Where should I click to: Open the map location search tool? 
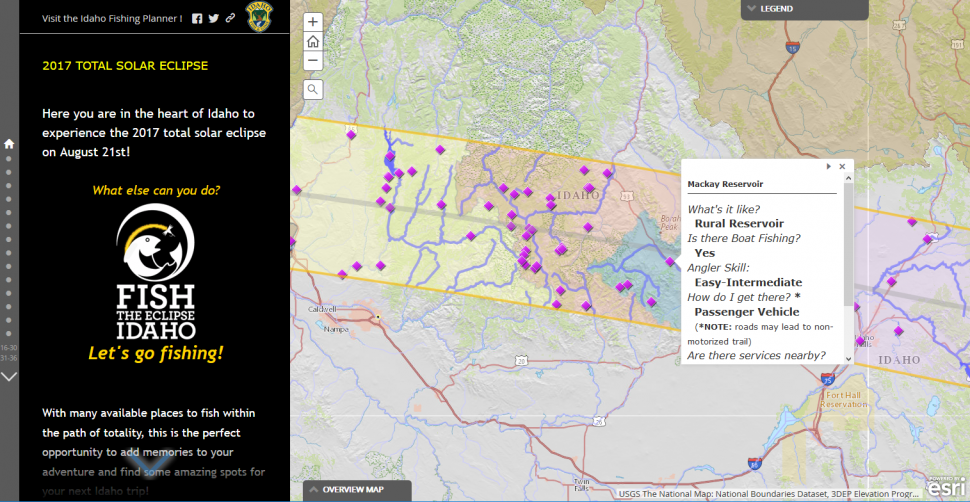click(313, 90)
